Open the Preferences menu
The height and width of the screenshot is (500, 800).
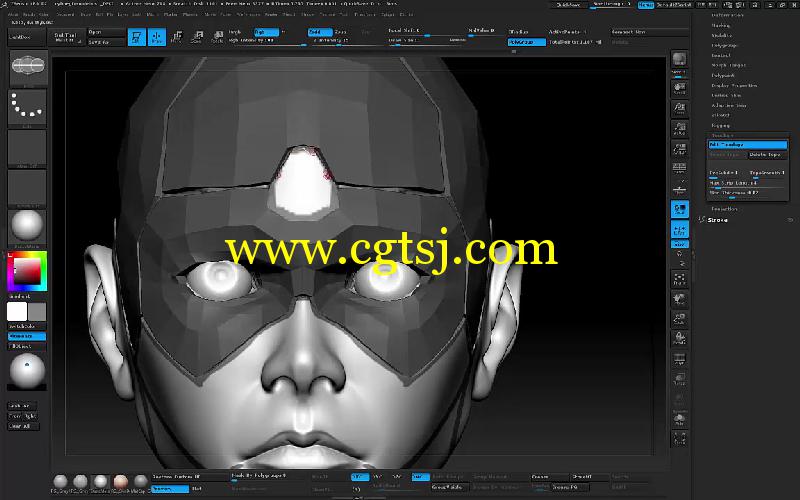tap(248, 14)
